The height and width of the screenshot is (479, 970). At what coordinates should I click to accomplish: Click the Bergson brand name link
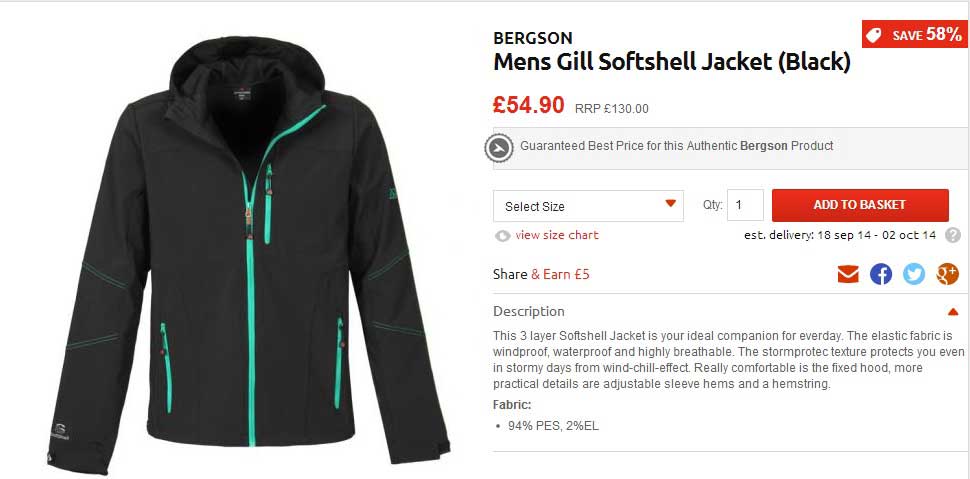click(533, 38)
